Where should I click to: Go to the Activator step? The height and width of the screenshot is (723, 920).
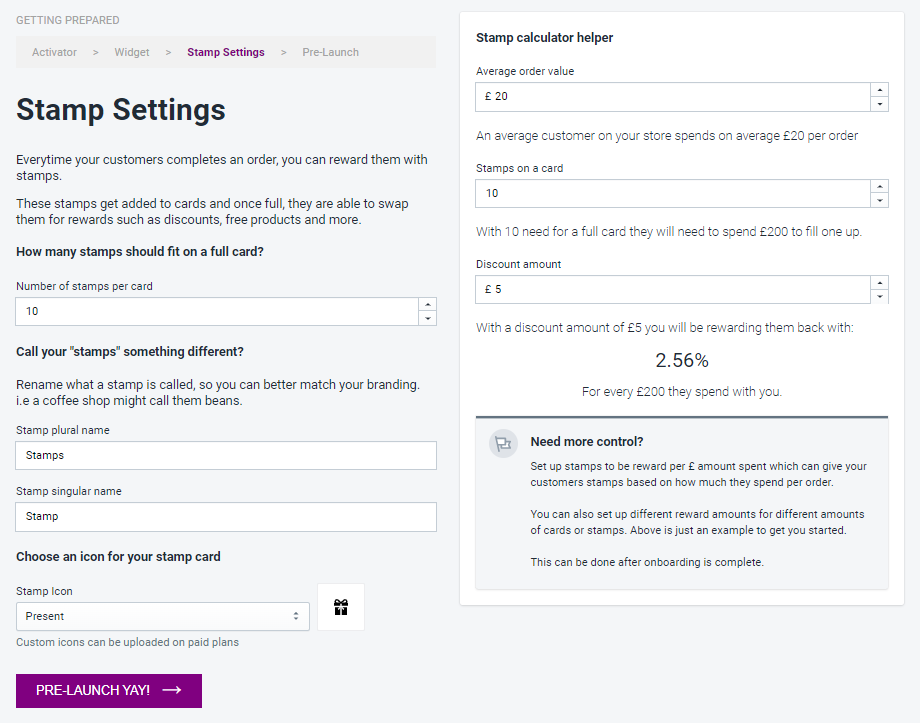point(54,52)
